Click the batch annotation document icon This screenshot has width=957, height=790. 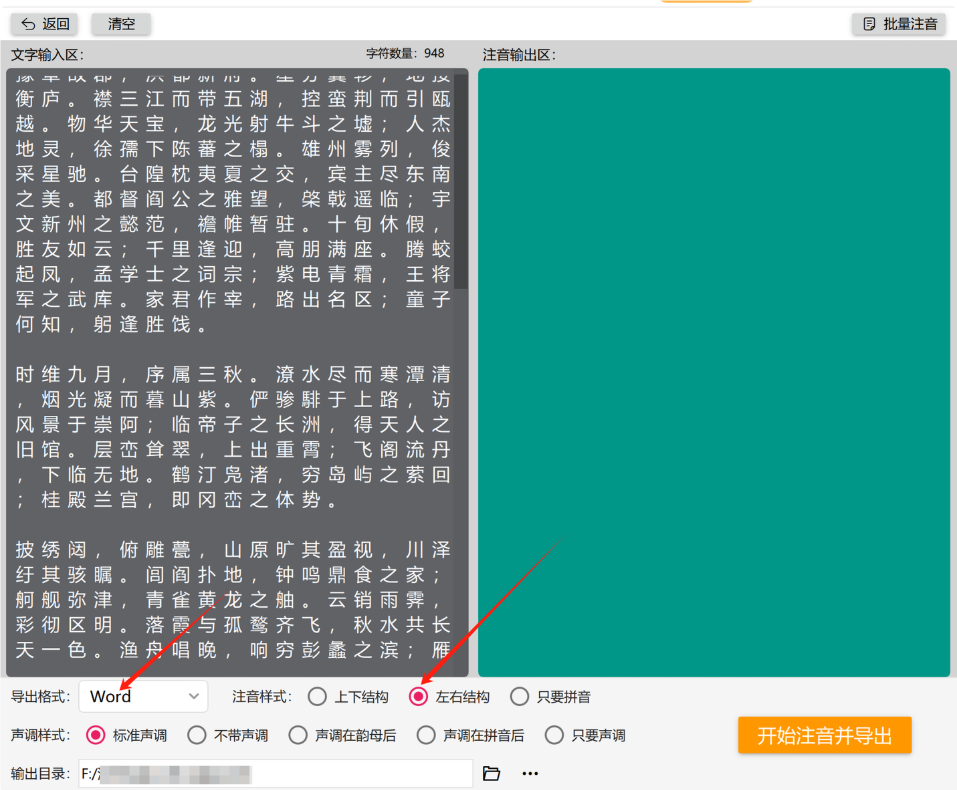pyautogui.click(x=869, y=24)
